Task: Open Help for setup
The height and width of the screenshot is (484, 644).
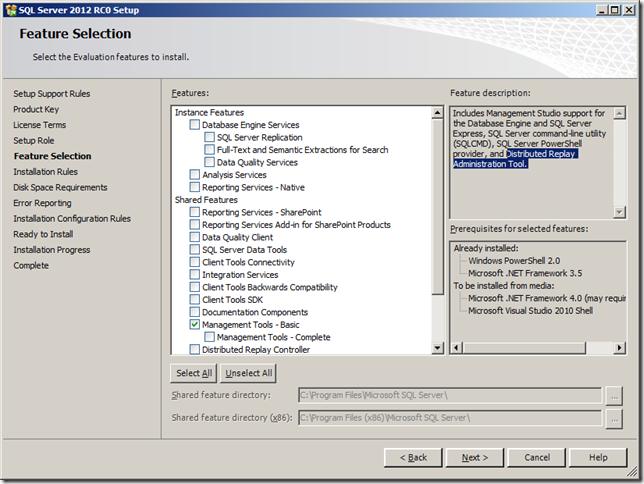Action: (598, 457)
